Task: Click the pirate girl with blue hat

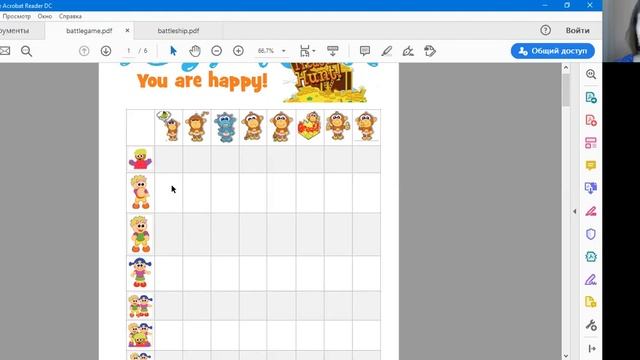Action: click(140, 272)
